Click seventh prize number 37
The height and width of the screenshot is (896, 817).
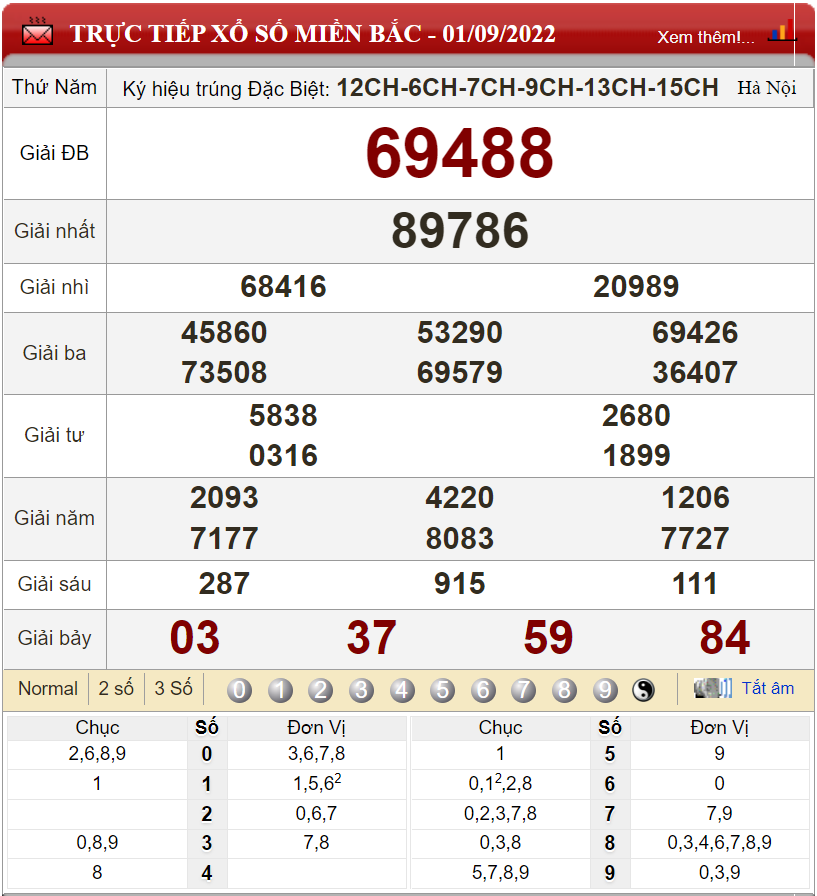coord(371,638)
